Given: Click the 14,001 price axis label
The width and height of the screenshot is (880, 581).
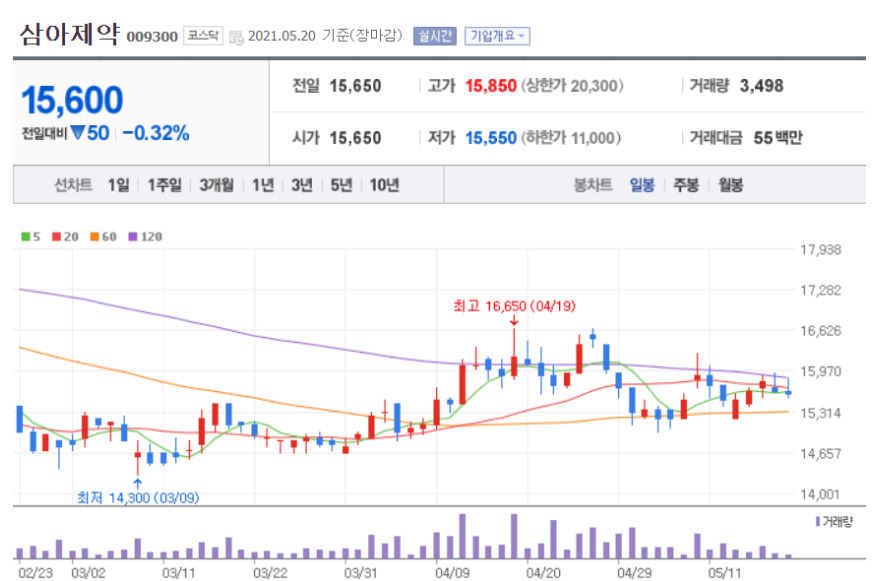Looking at the screenshot, I should point(821,494).
